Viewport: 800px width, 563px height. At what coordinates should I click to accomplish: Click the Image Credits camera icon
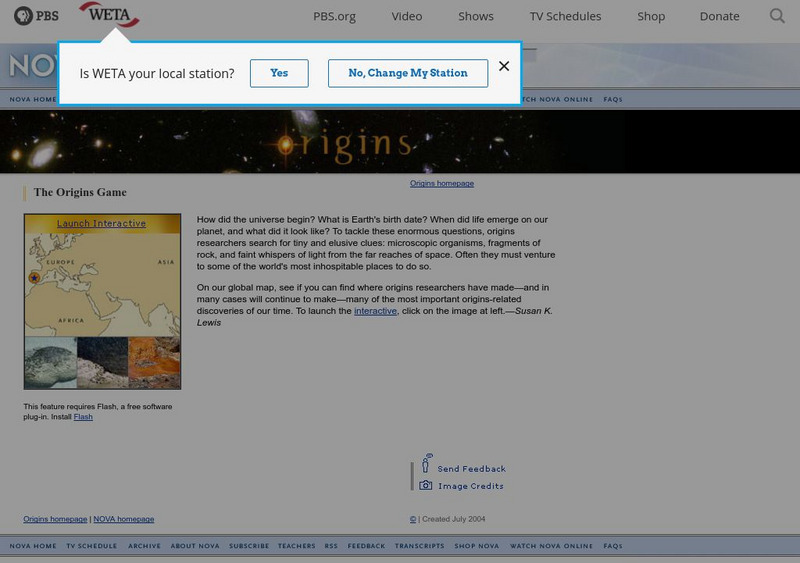point(426,485)
